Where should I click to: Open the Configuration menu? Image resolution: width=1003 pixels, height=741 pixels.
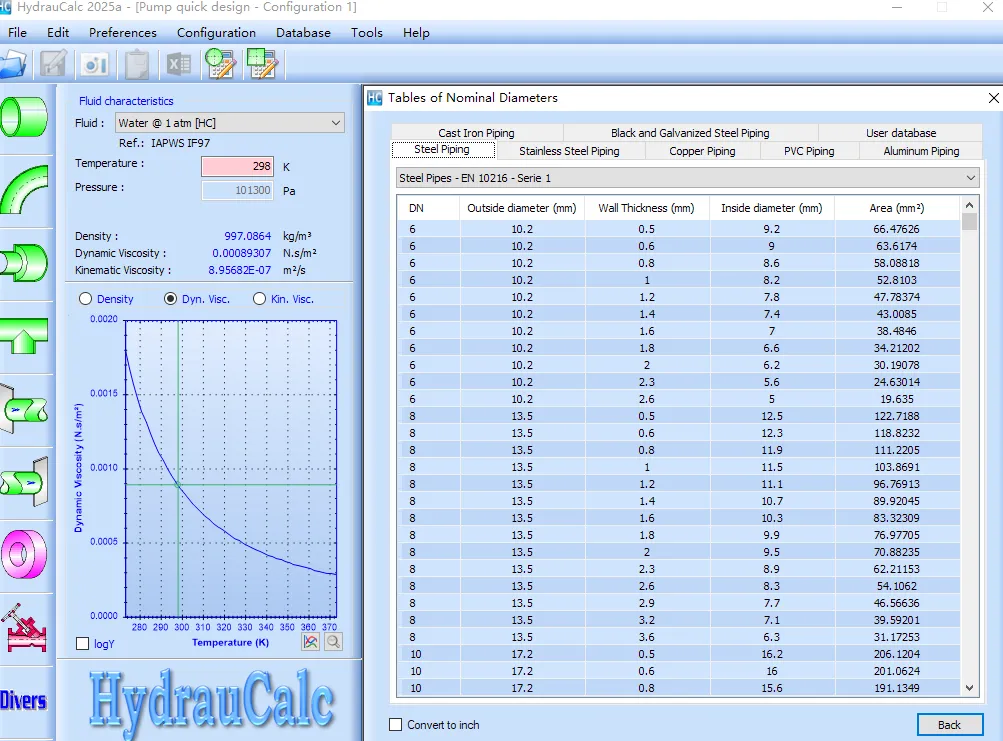pyautogui.click(x=216, y=33)
